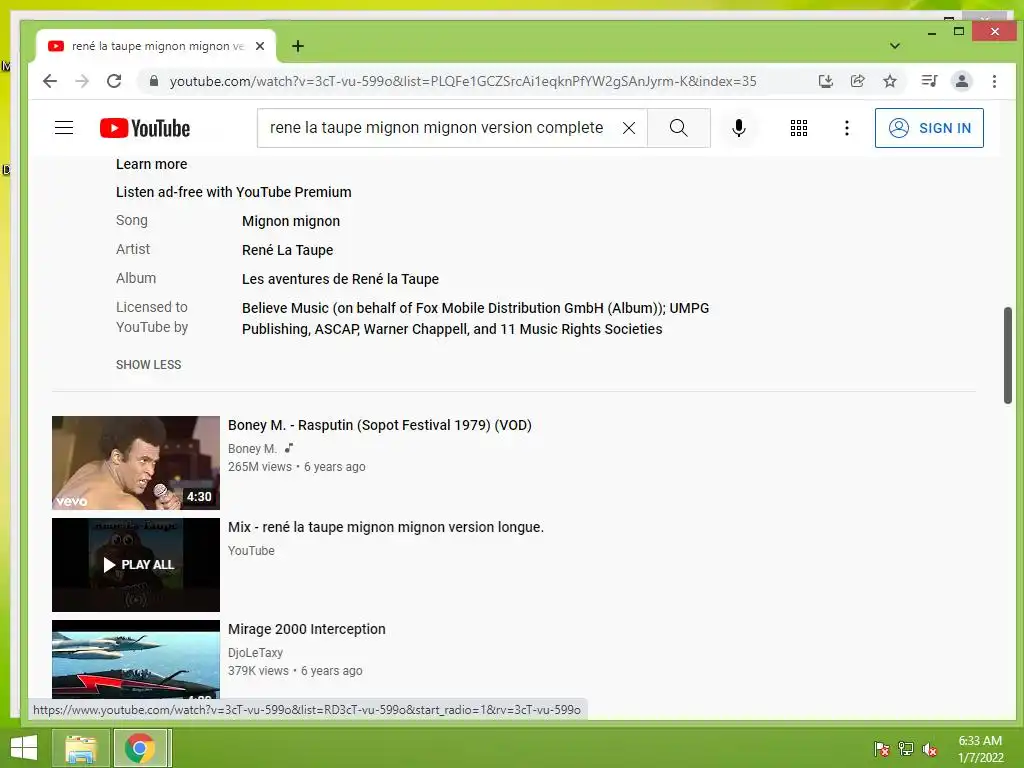
Task: Open YouTube hamburger guide menu
Action: click(x=64, y=127)
